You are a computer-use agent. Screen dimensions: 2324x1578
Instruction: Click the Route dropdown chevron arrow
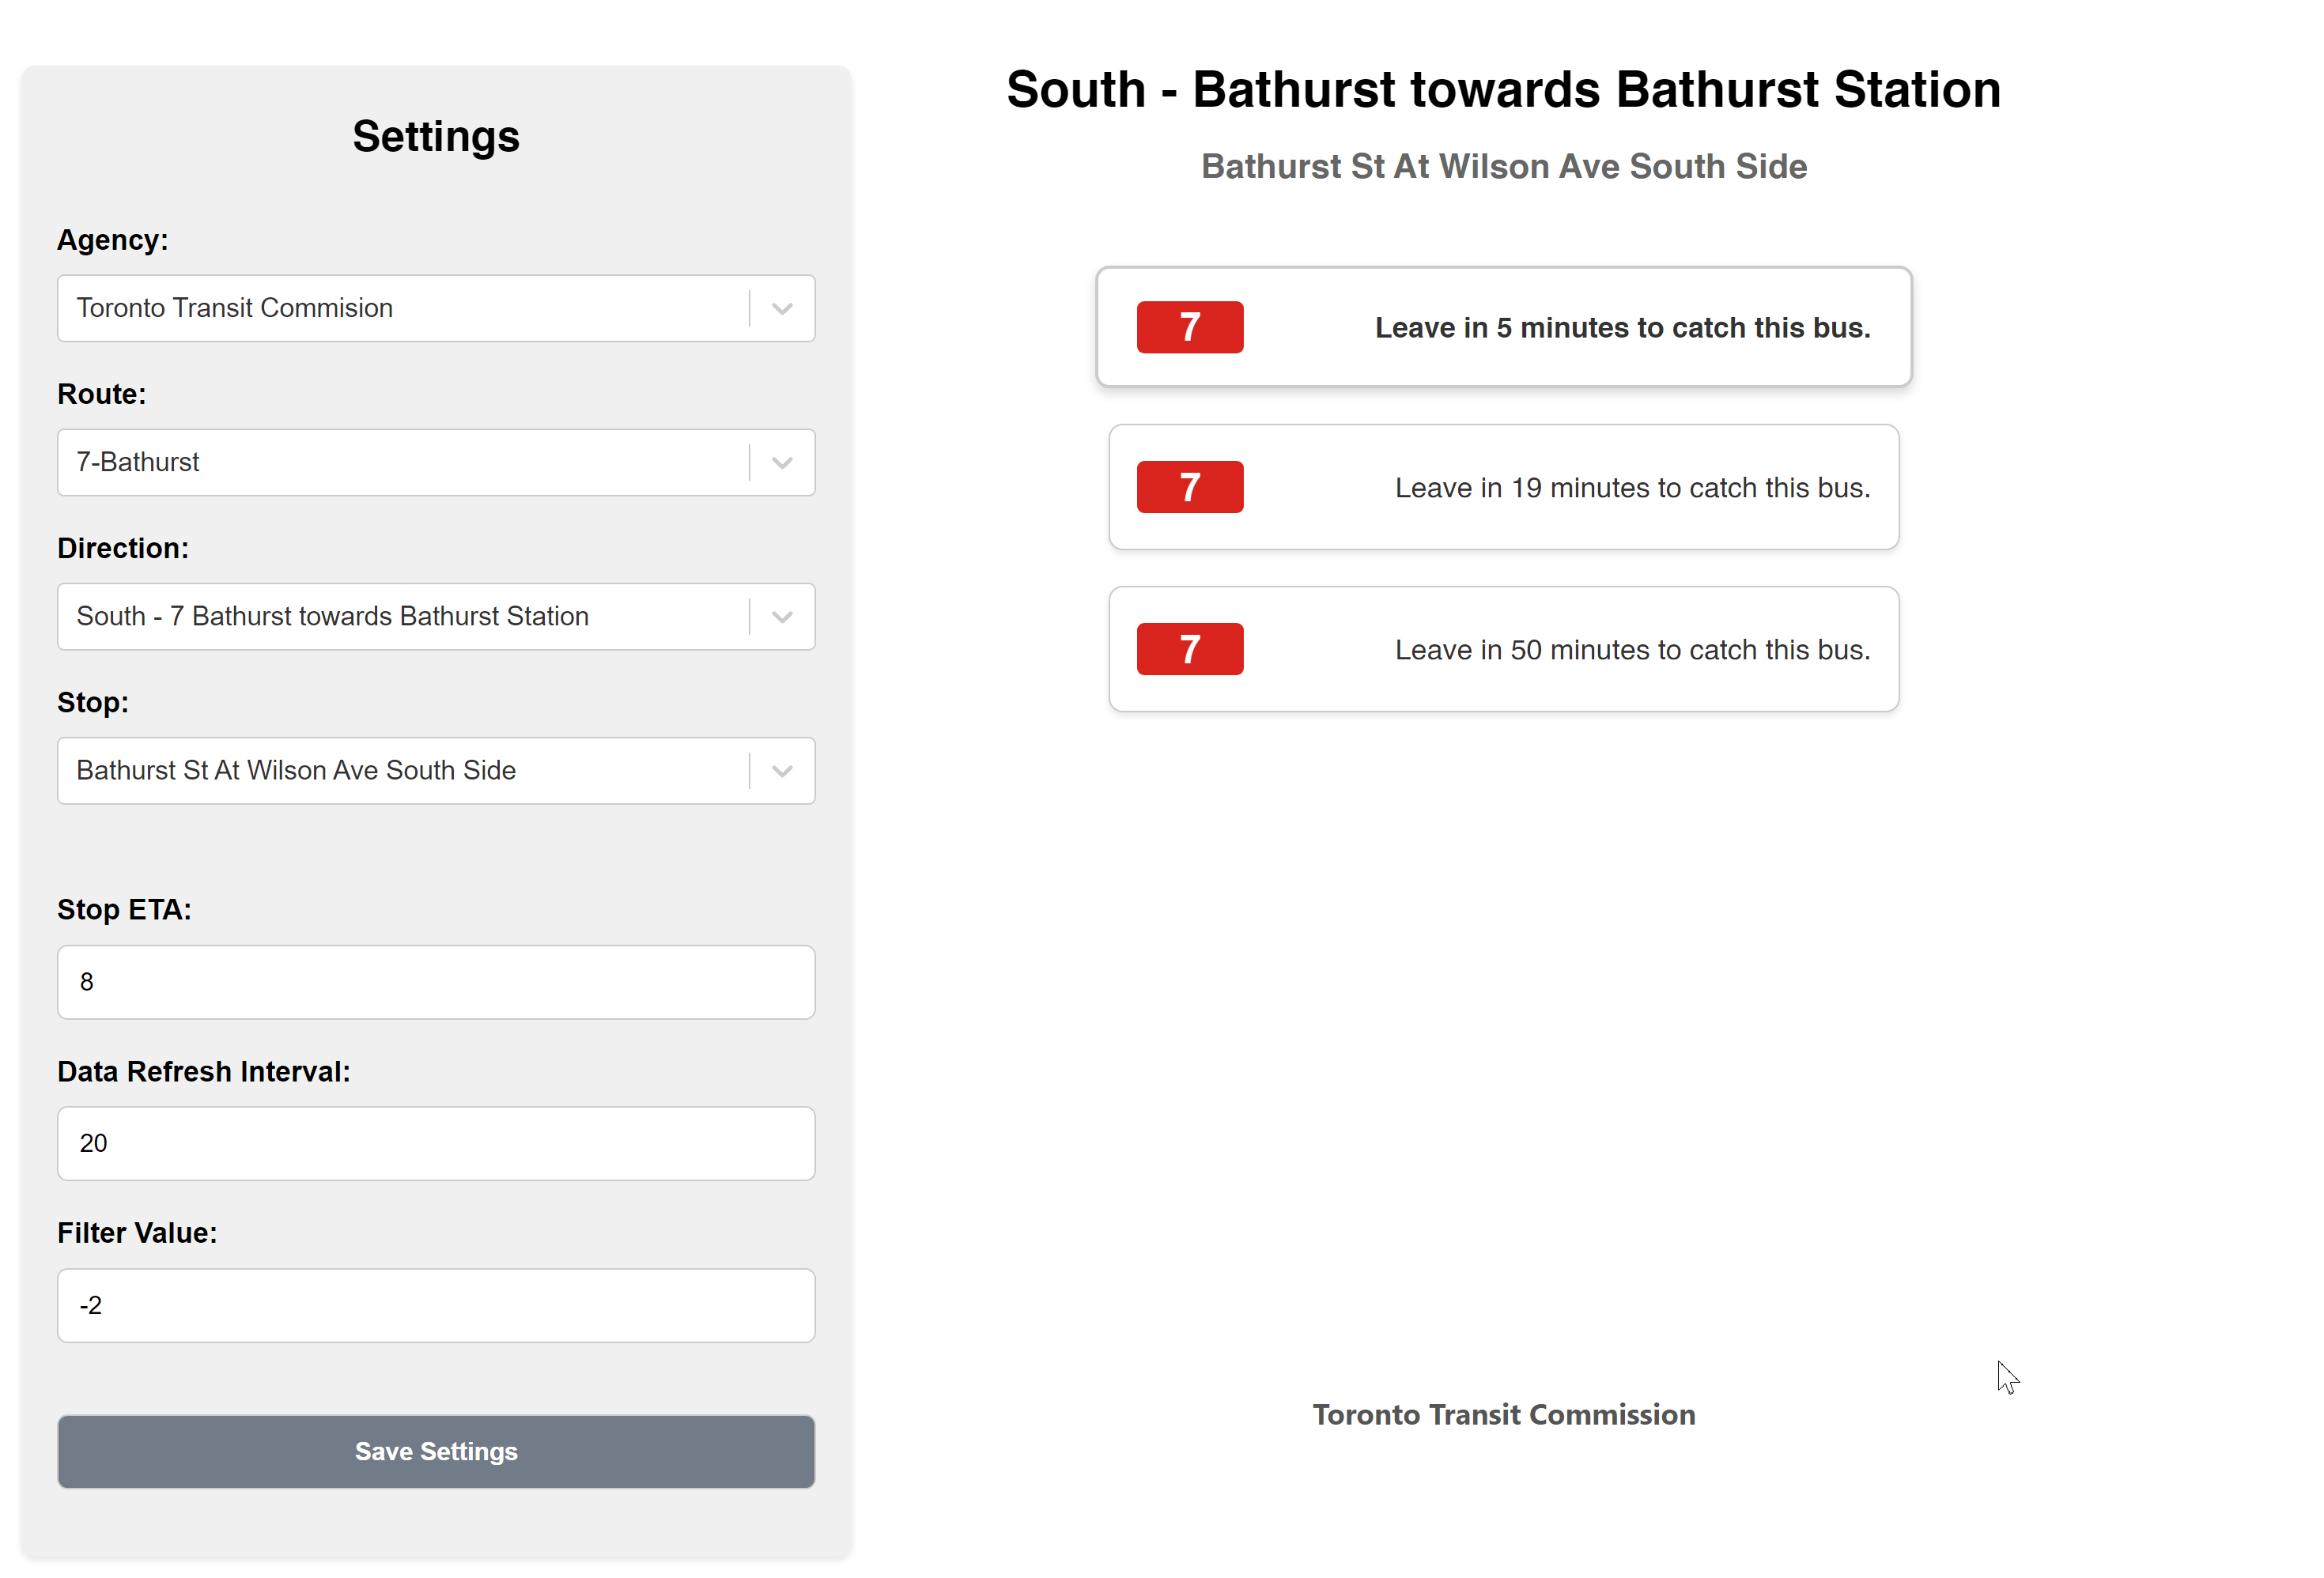coord(782,463)
